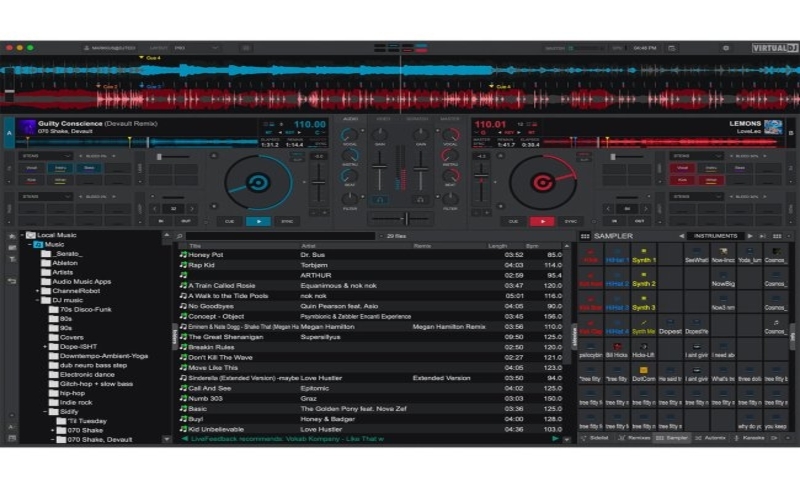Toggle the red Kick stem pad on the right deck
Image resolution: width=800 pixels, height=488 pixels.
point(682,180)
